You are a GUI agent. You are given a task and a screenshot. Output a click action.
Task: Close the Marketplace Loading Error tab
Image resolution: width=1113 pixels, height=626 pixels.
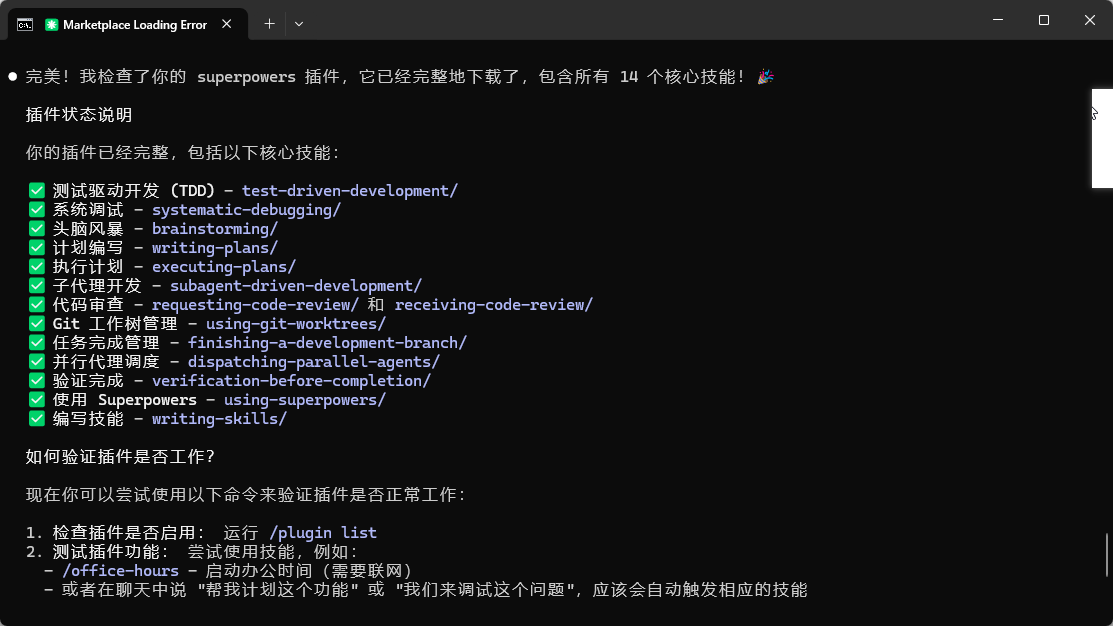click(x=226, y=24)
